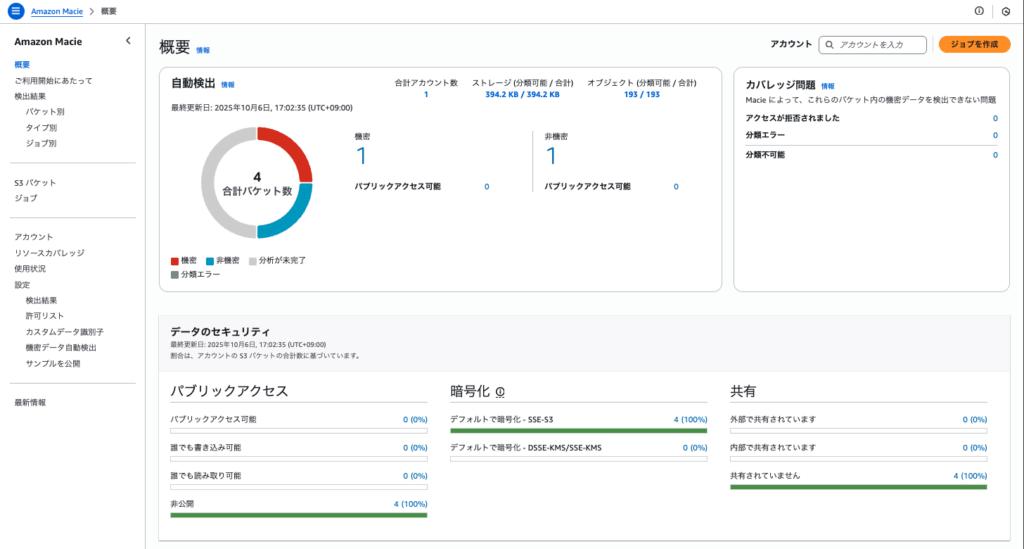Open バケット別 under 検出結果
Viewport: 1024px width, 549px height.
coord(45,112)
